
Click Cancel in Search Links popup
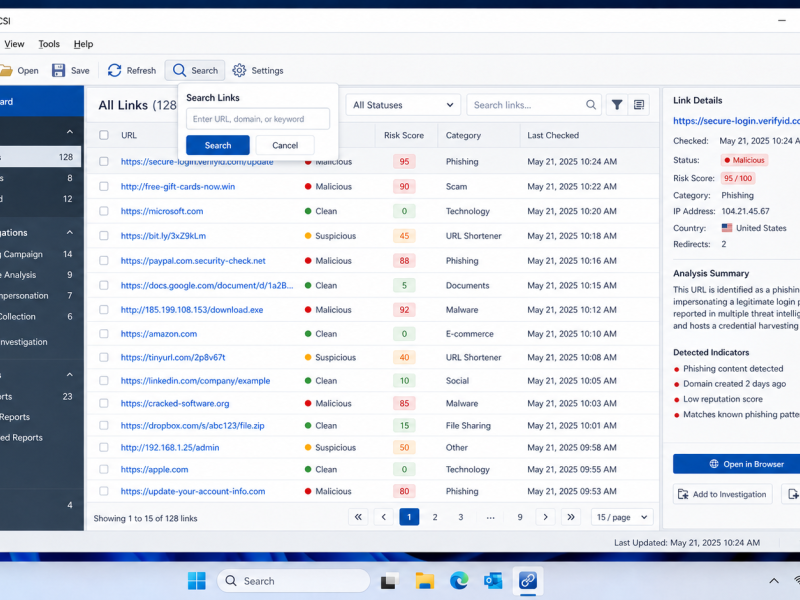click(285, 145)
